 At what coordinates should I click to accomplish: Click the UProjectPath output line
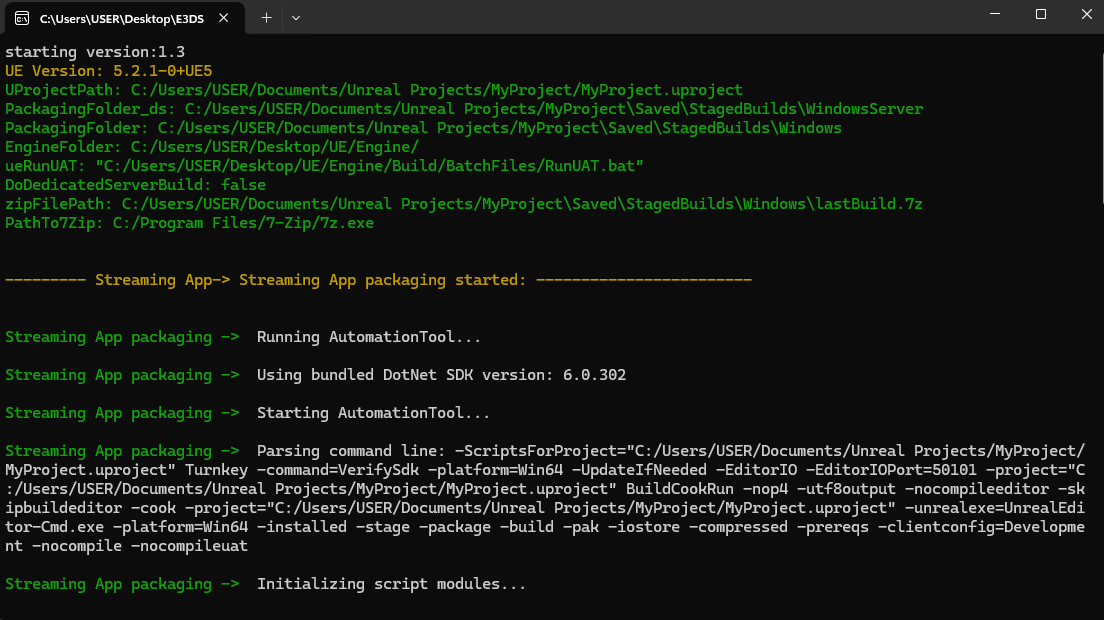click(x=373, y=90)
